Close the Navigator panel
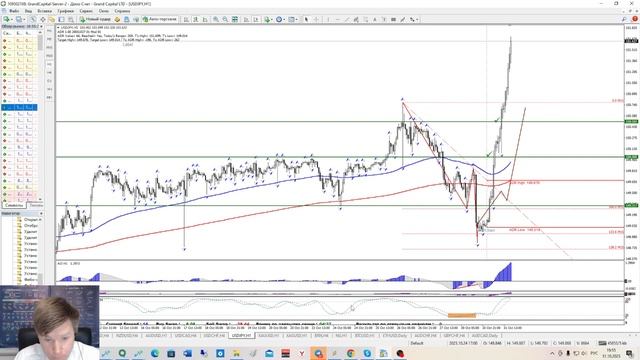Screen dimensions: 640x360 coord(41,213)
